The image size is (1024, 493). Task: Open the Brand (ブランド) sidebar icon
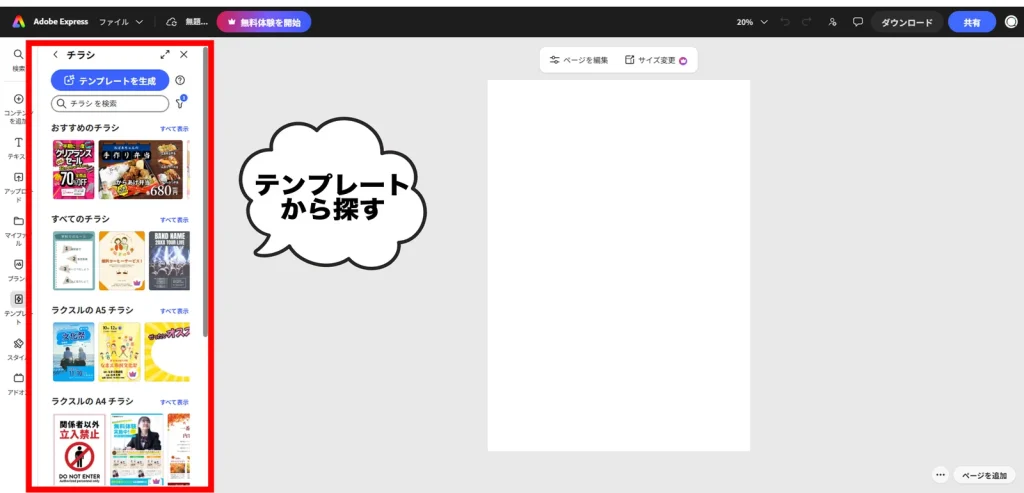(18, 264)
